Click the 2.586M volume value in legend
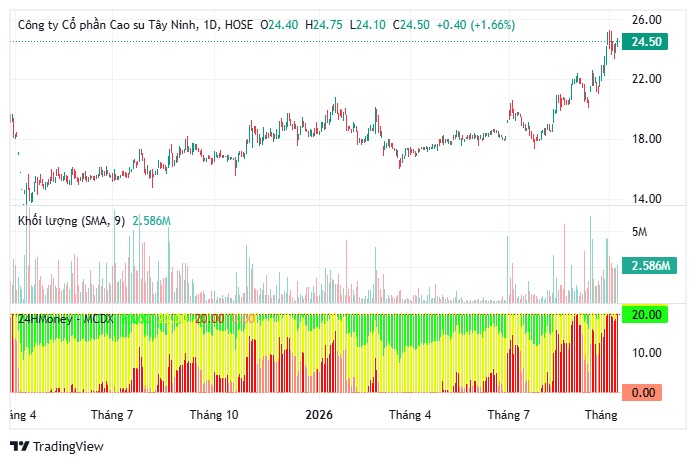This screenshot has width=696, height=464. [x=151, y=221]
